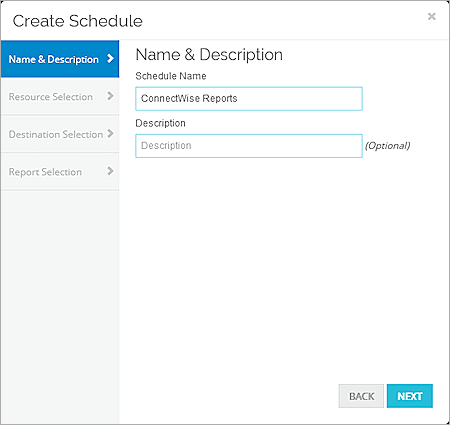Click the Schedule Name input field
The image size is (450, 425).
[249, 99]
